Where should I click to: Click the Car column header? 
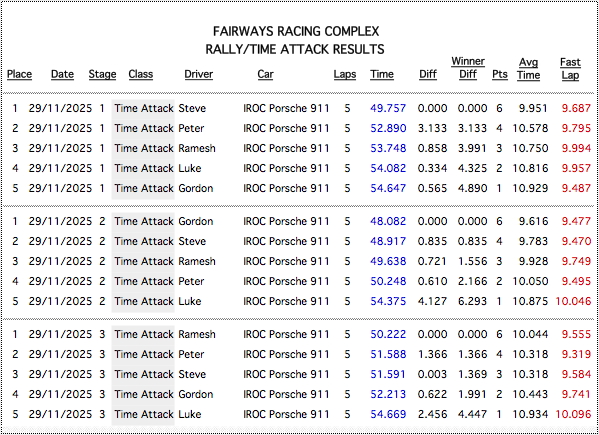[265, 74]
